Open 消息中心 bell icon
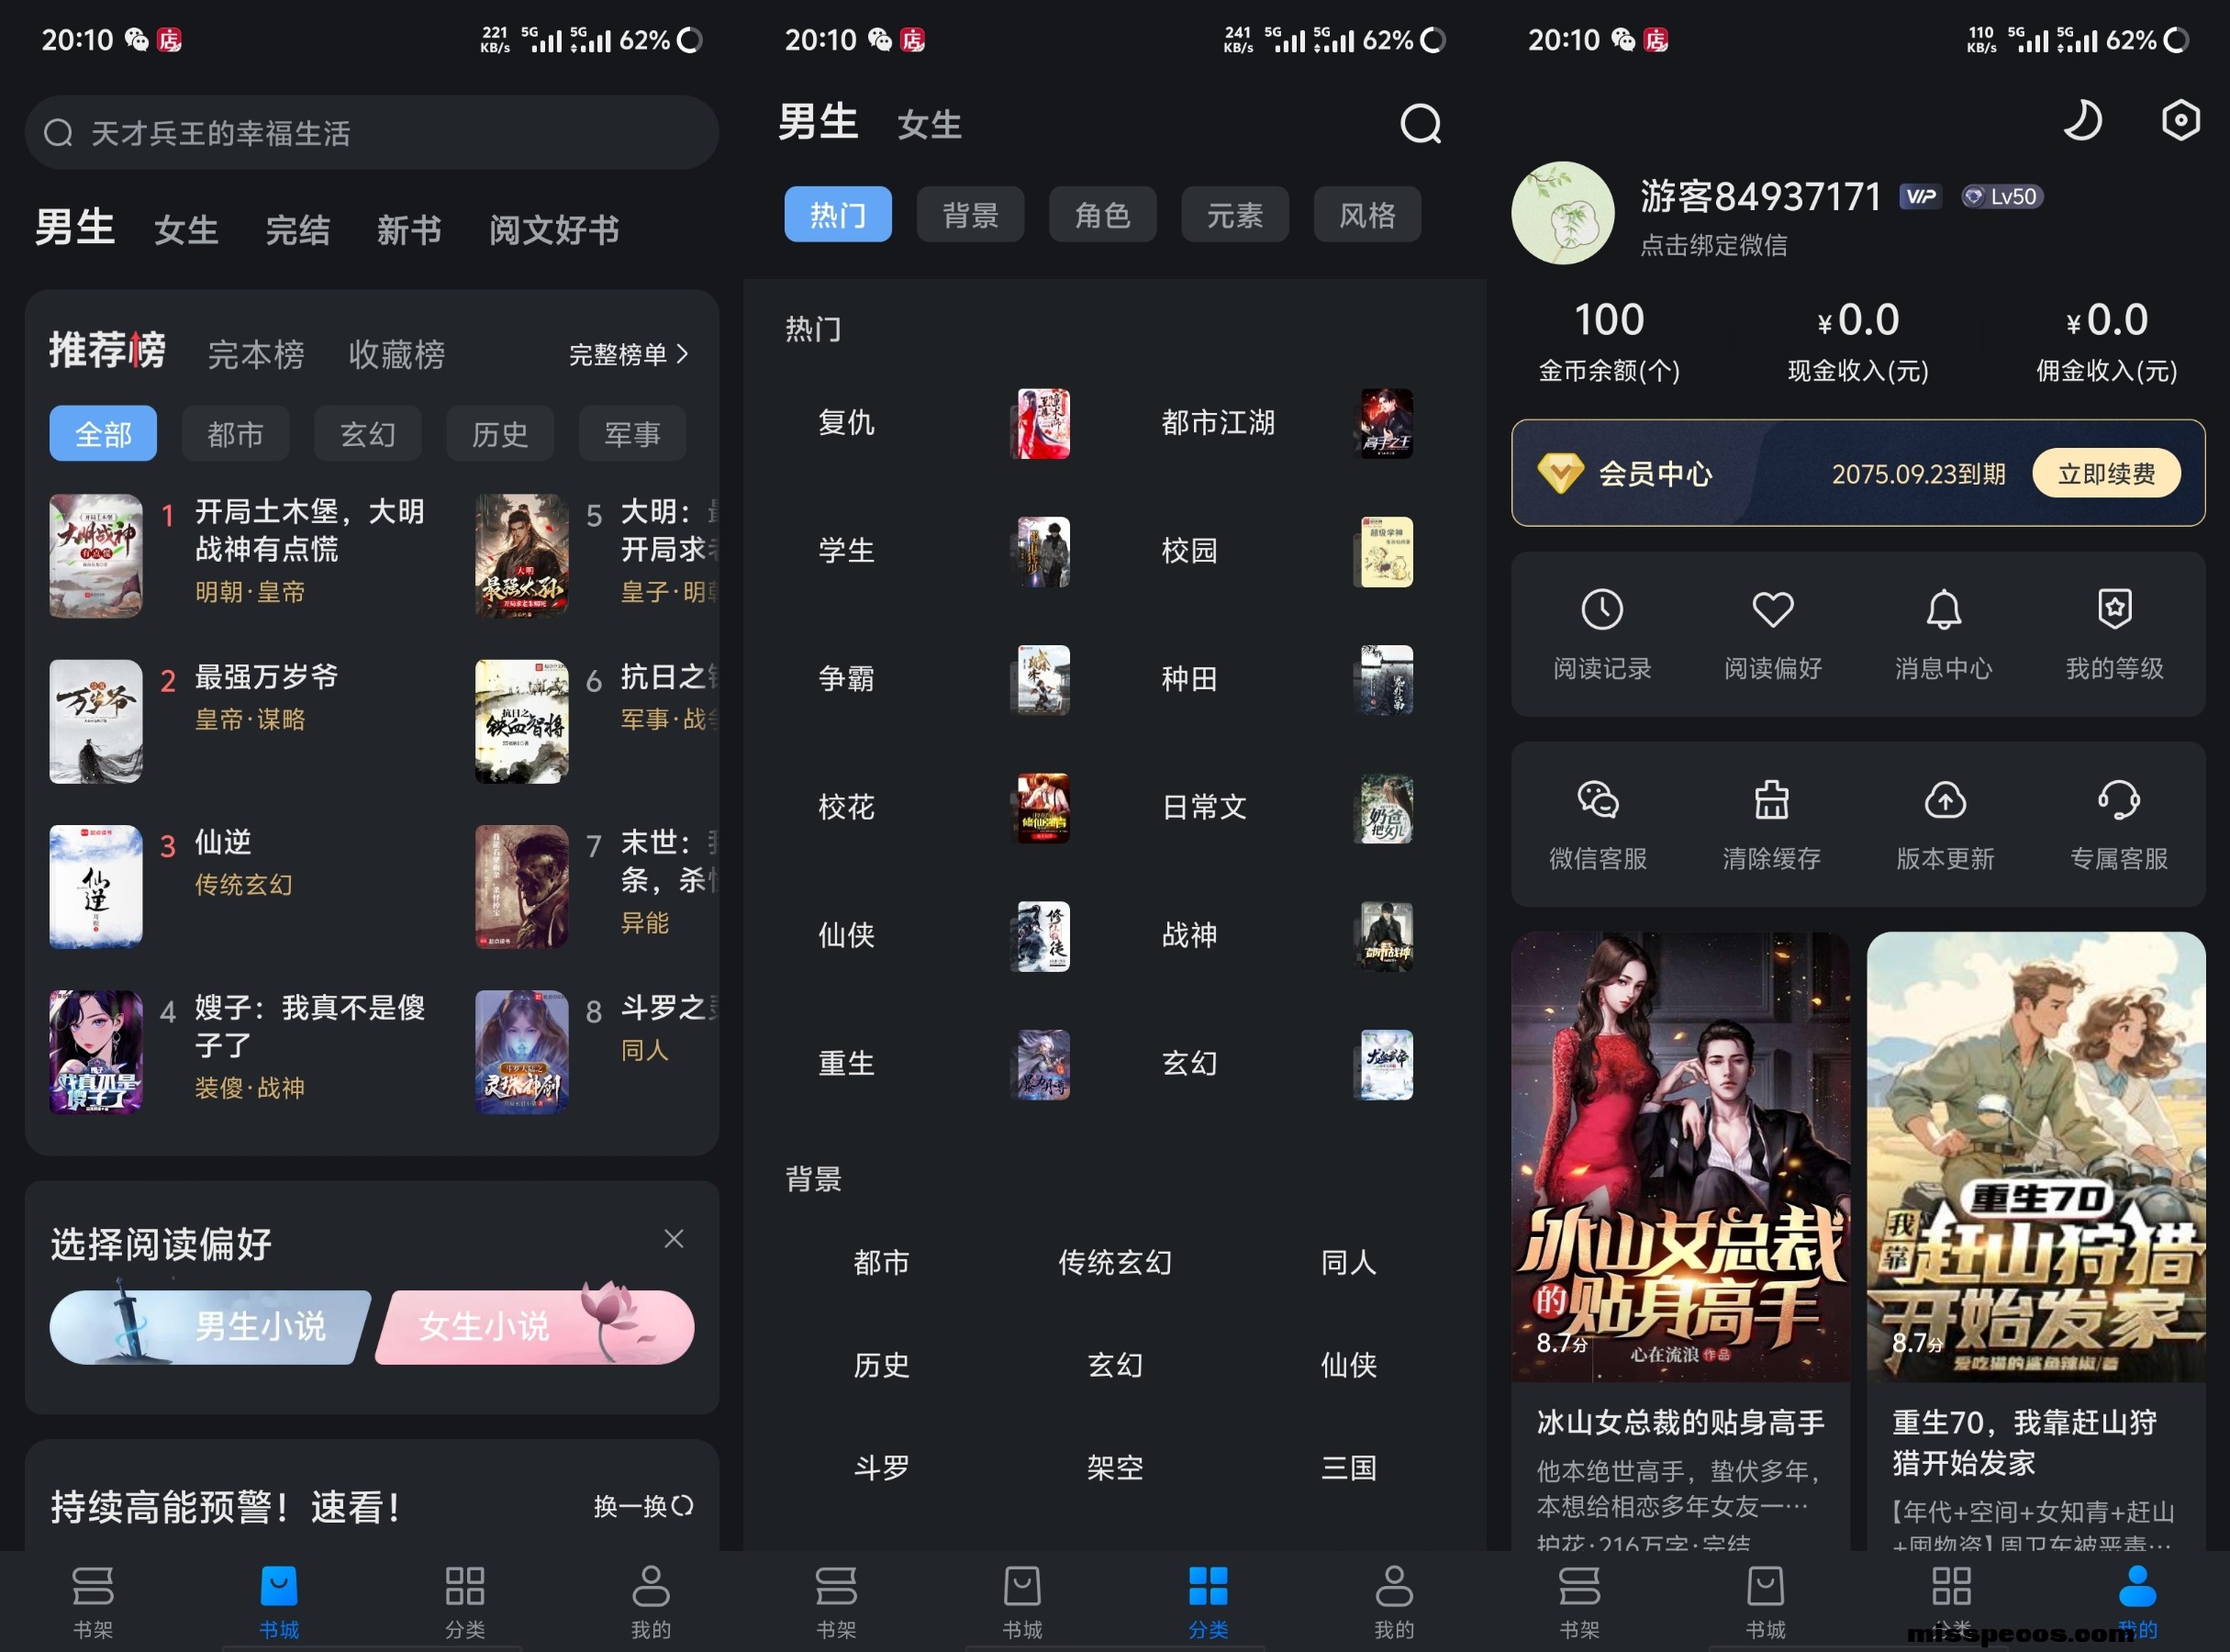The image size is (2230, 1652). (1943, 610)
